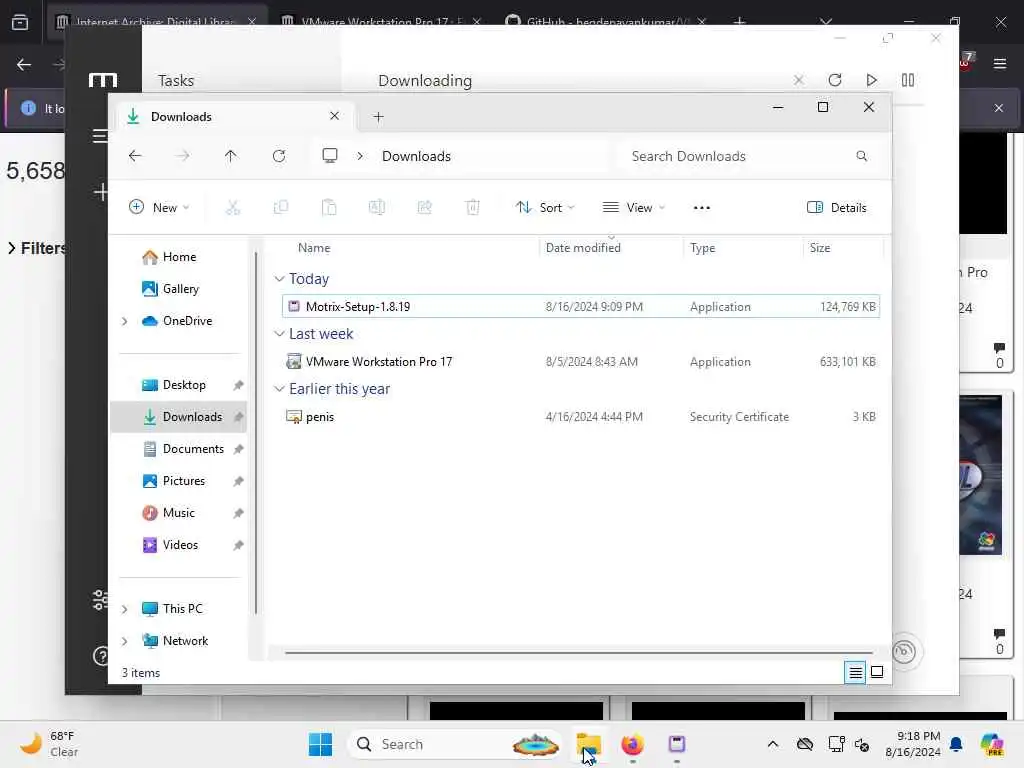Click the Copy icon in Explorer toolbar
1024x768 pixels.
(x=281, y=208)
